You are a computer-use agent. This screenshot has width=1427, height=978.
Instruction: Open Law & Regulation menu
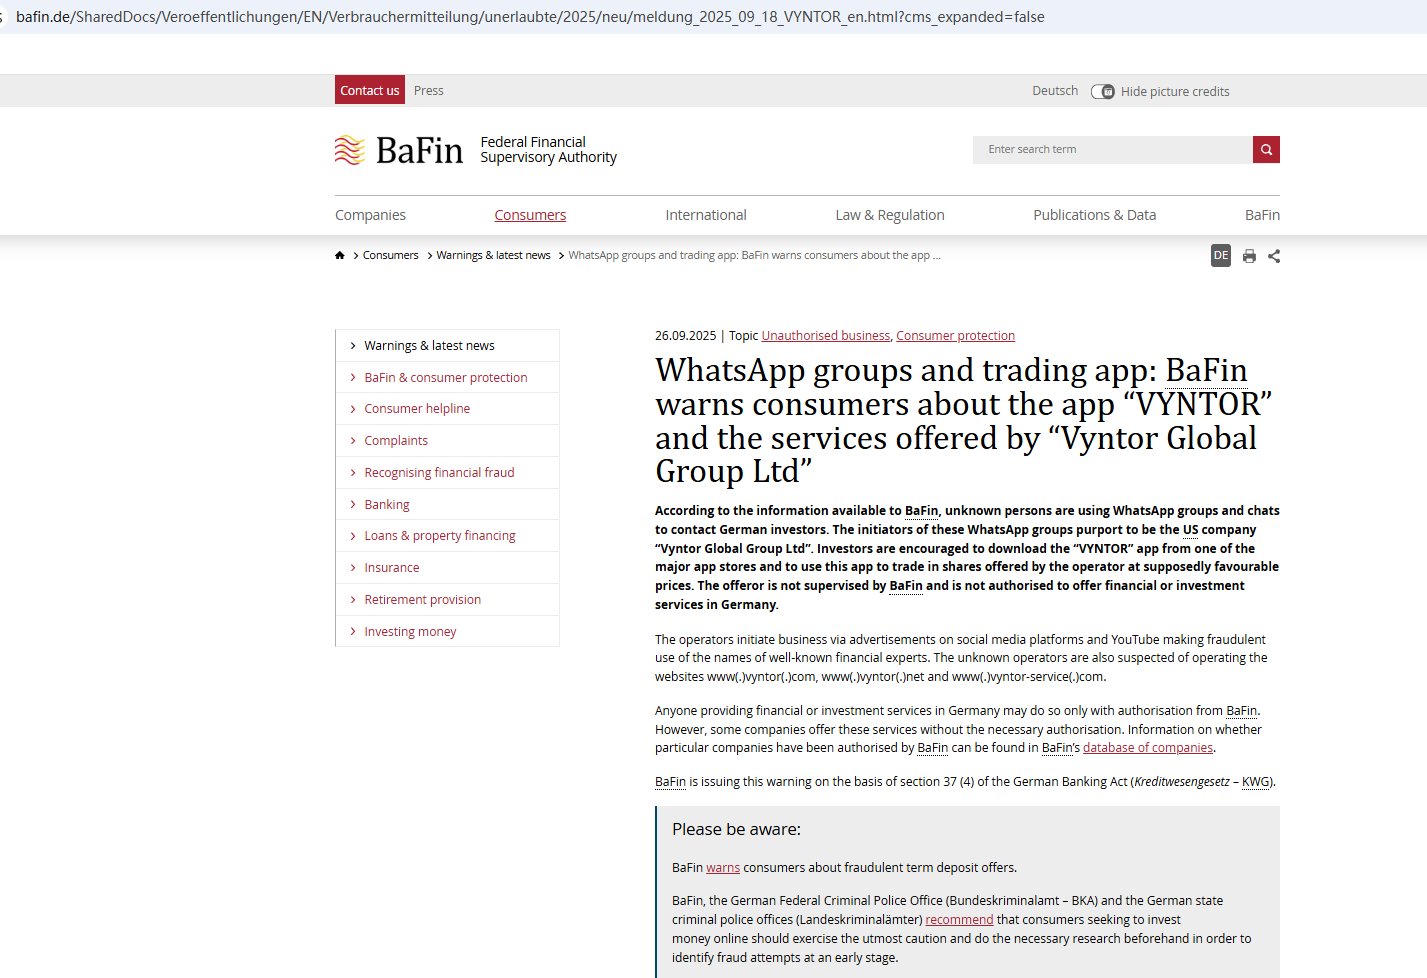coord(889,215)
